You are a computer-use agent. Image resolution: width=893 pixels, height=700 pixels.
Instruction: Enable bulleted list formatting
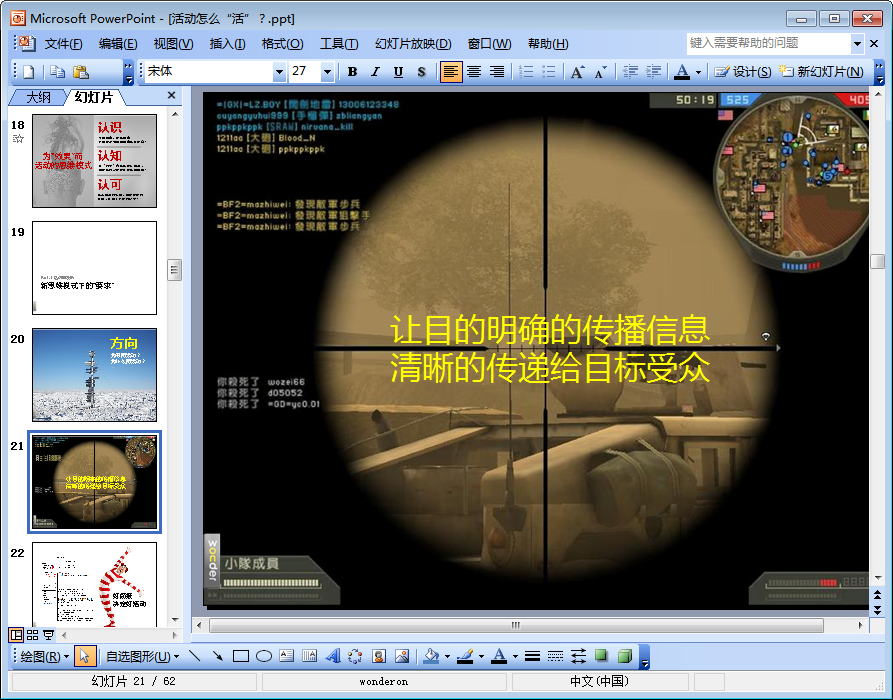[x=548, y=72]
